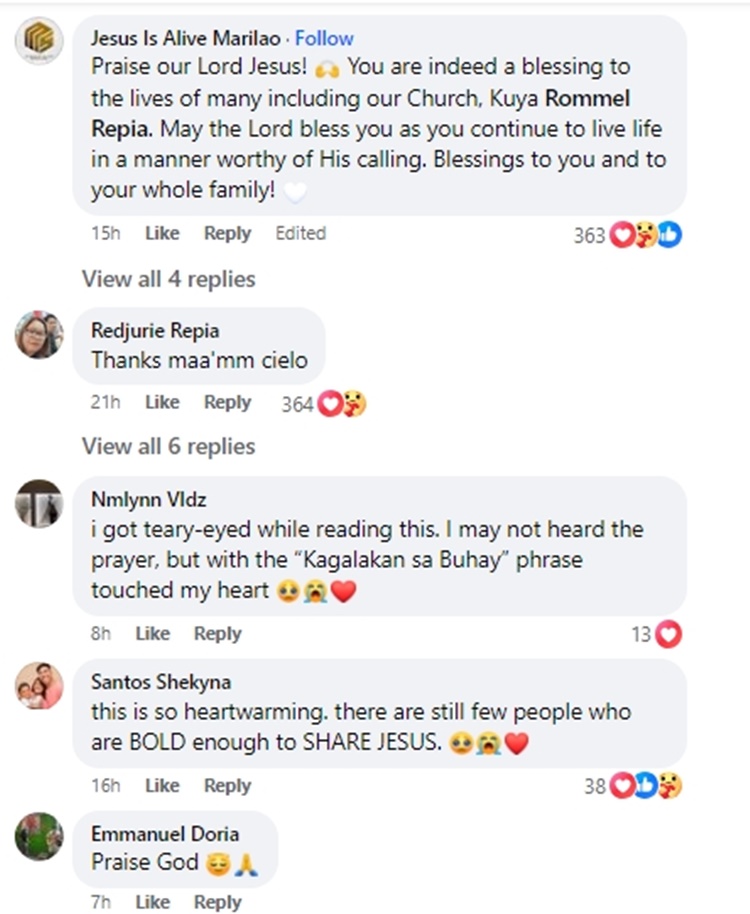The height and width of the screenshot is (914, 750).
Task: Open Nmlynn Vldz's profile avatar
Action: pos(40,502)
